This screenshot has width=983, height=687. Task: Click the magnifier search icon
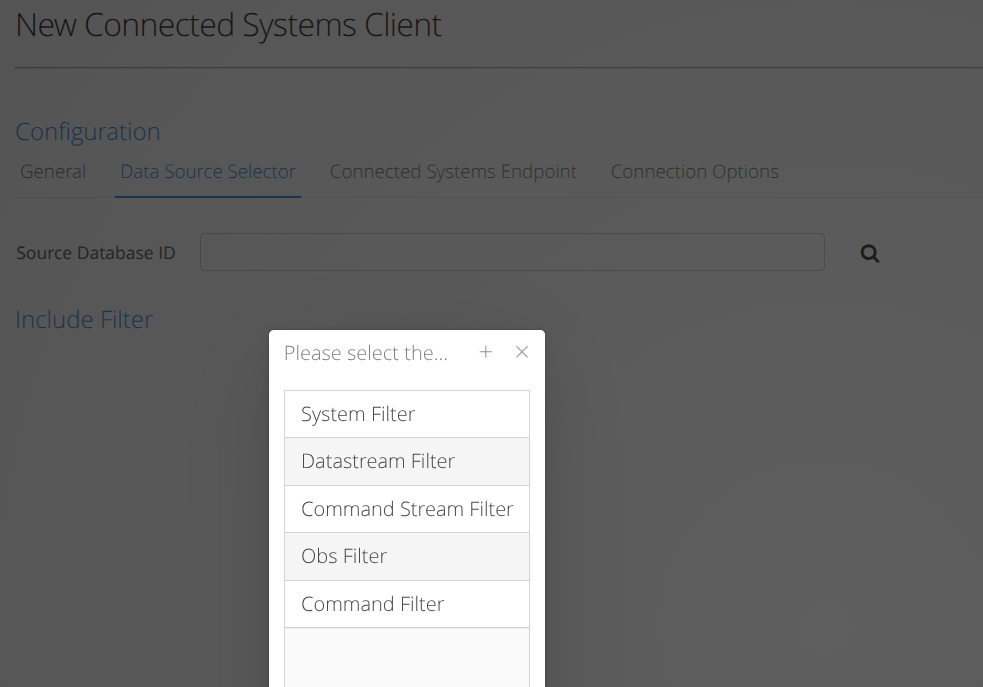tap(870, 254)
